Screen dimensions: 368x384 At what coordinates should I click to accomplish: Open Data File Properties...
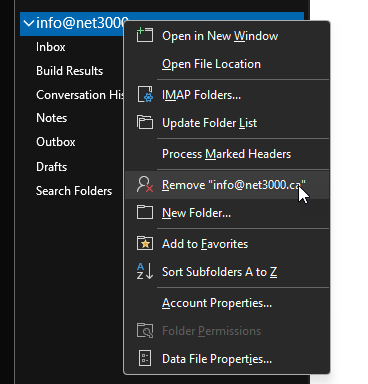[x=227, y=359]
